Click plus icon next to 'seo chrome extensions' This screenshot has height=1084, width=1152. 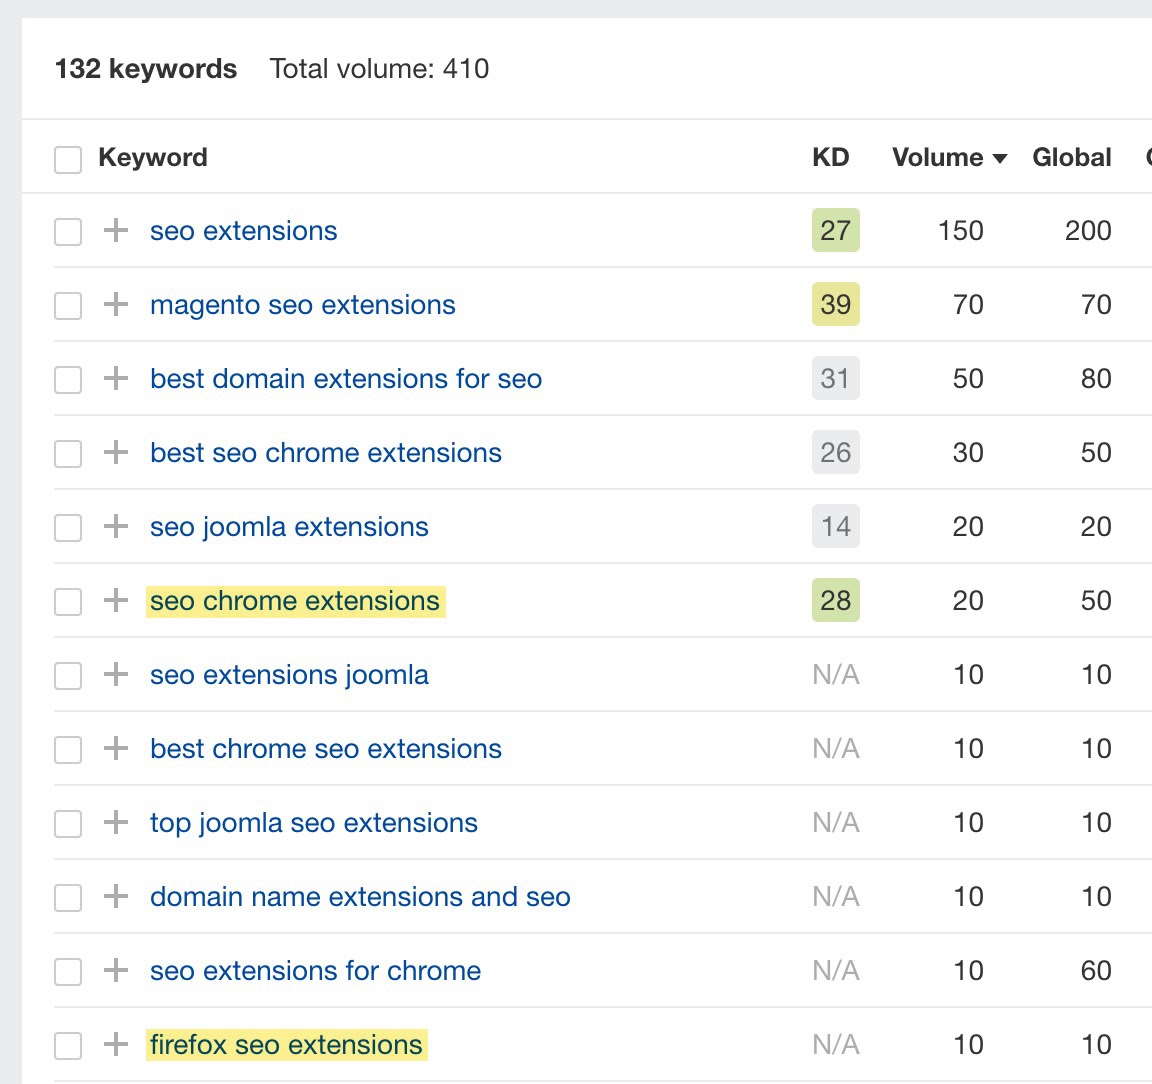click(x=116, y=601)
